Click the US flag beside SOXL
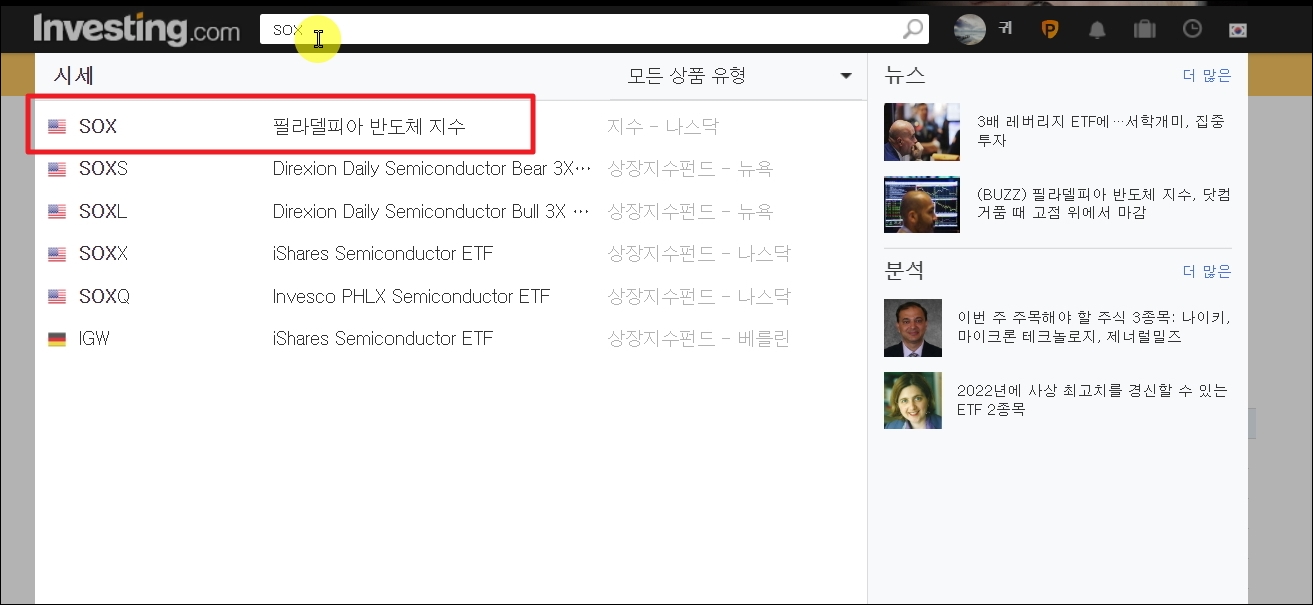1313x605 pixels. point(57,212)
